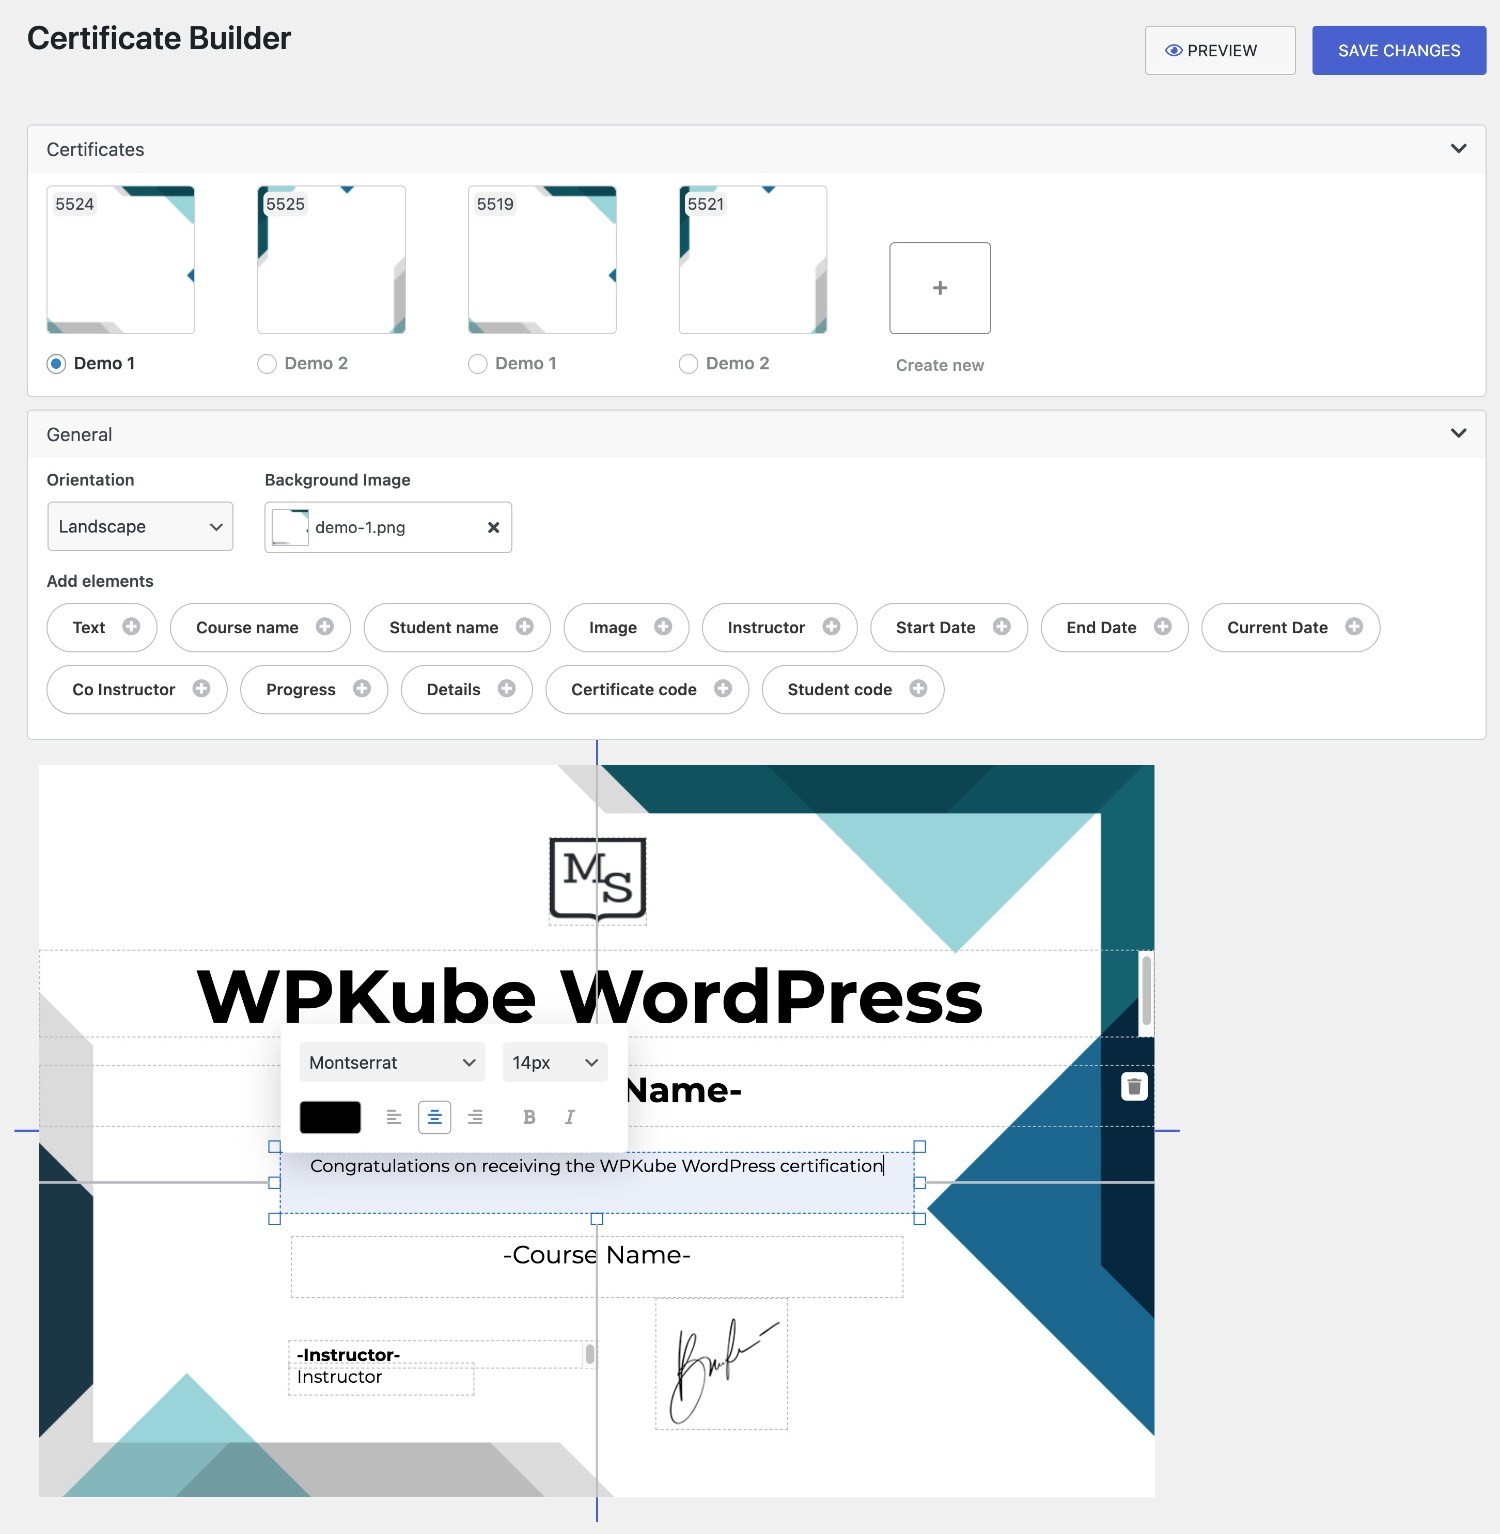
Task: Click certificate 5525 thumbnail
Action: click(331, 260)
